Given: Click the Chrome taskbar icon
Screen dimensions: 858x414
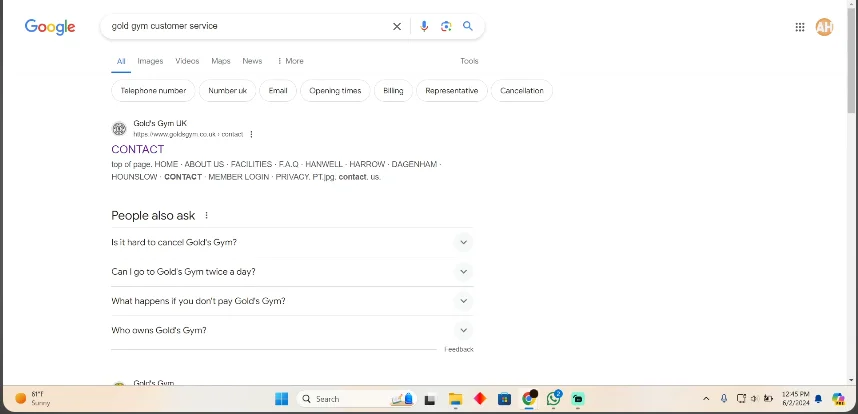Looking at the screenshot, I should pos(529,399).
